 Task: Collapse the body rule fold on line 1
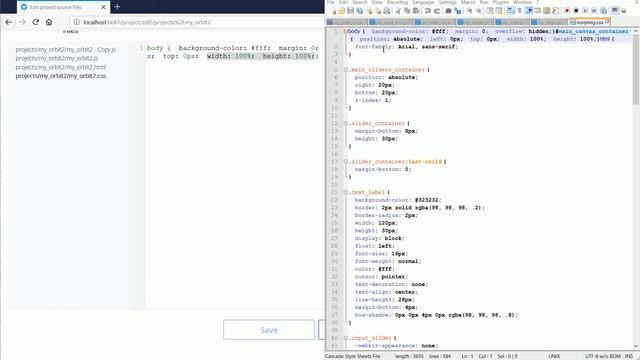click(x=346, y=31)
